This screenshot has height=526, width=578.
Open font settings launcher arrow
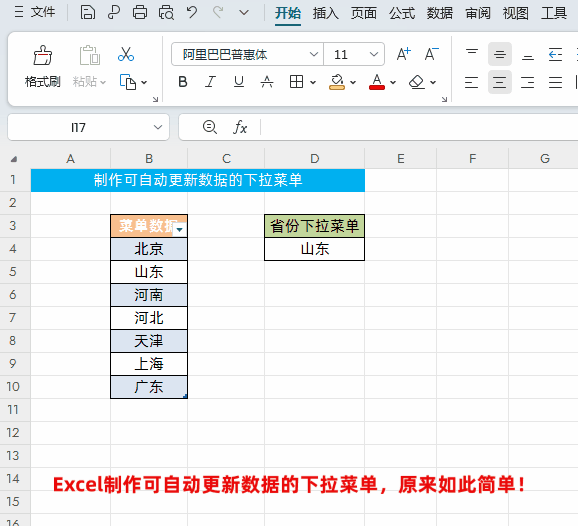coord(445,99)
